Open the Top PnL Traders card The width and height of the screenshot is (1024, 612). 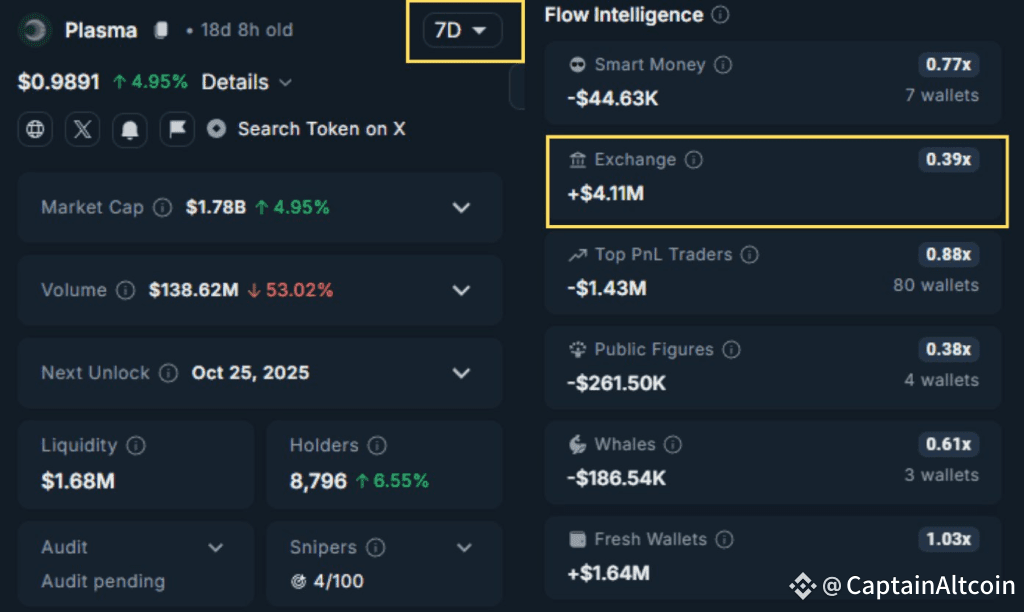click(x=772, y=272)
